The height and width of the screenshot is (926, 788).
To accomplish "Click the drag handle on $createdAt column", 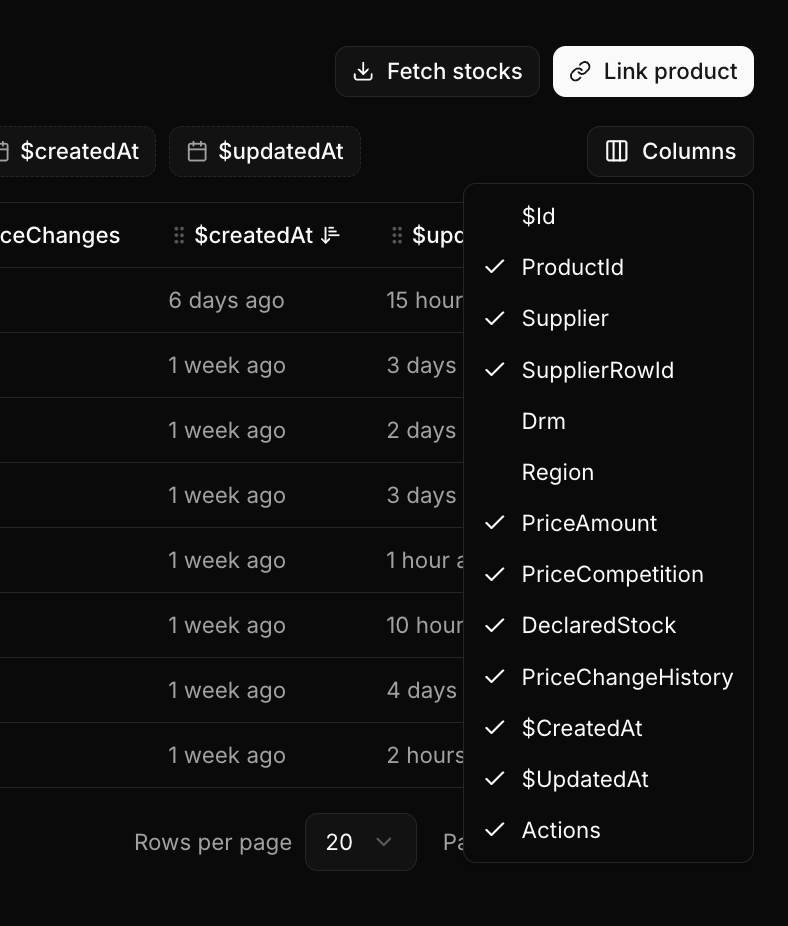I will coord(178,235).
